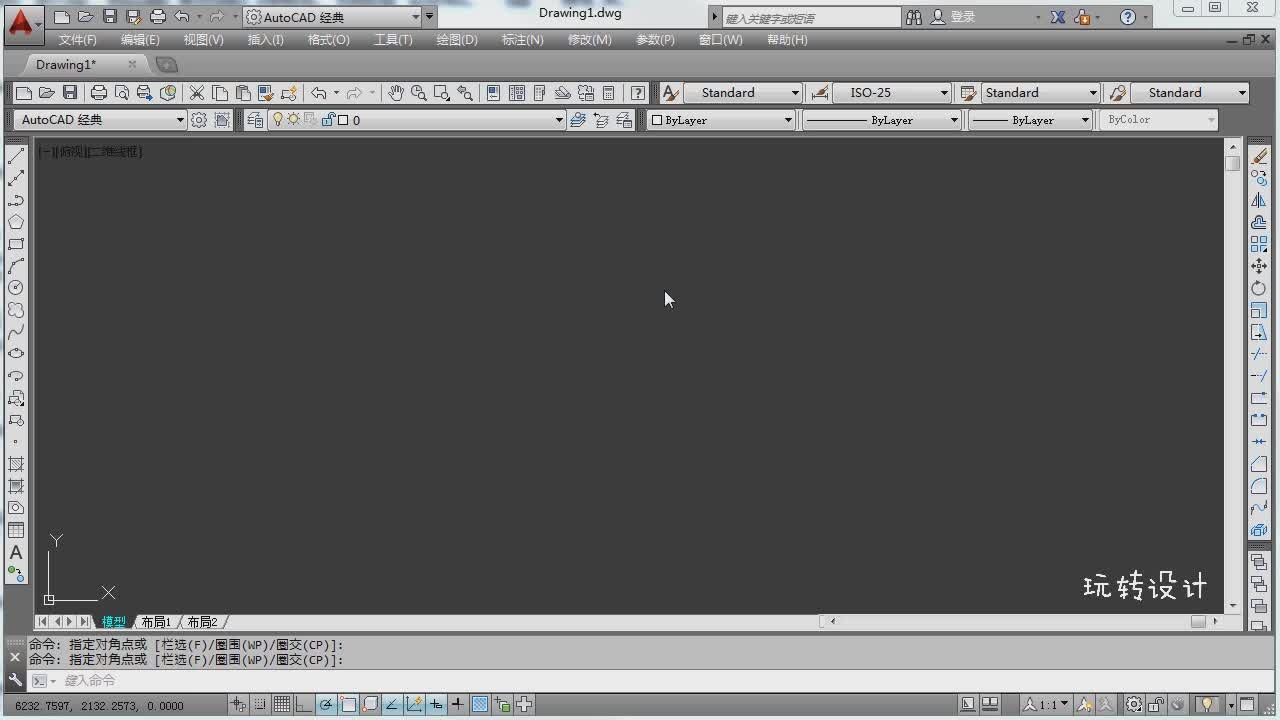This screenshot has height=720, width=1280.
Task: Click the Save floppy icon in toolbar
Action: coord(70,93)
